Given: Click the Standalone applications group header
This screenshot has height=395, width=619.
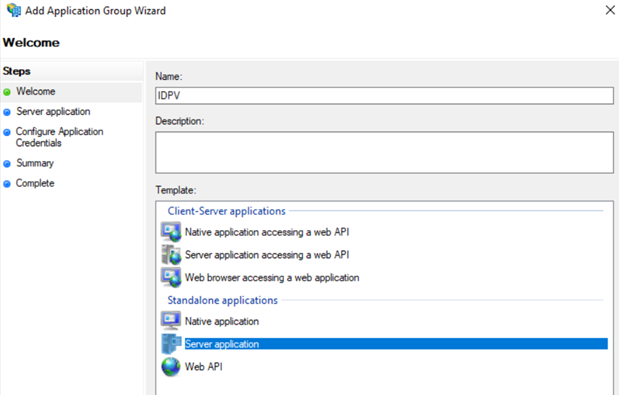Looking at the screenshot, I should point(223,300).
